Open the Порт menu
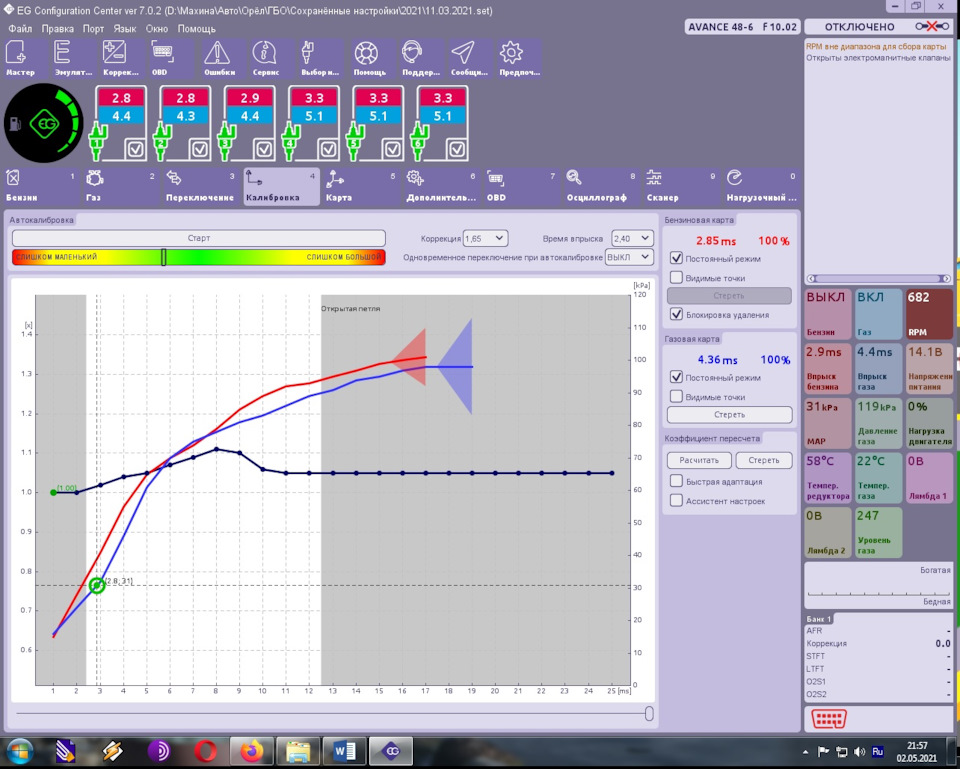 [x=93, y=29]
